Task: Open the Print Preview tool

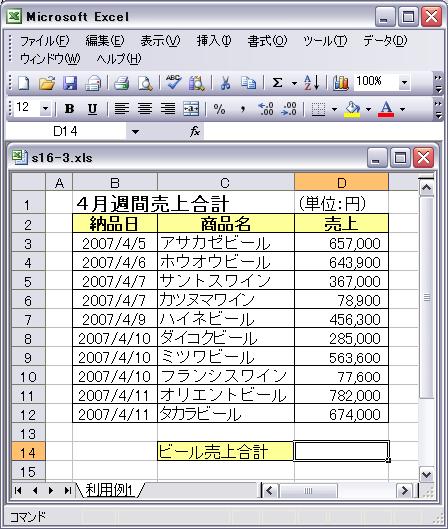Action: click(x=145, y=83)
